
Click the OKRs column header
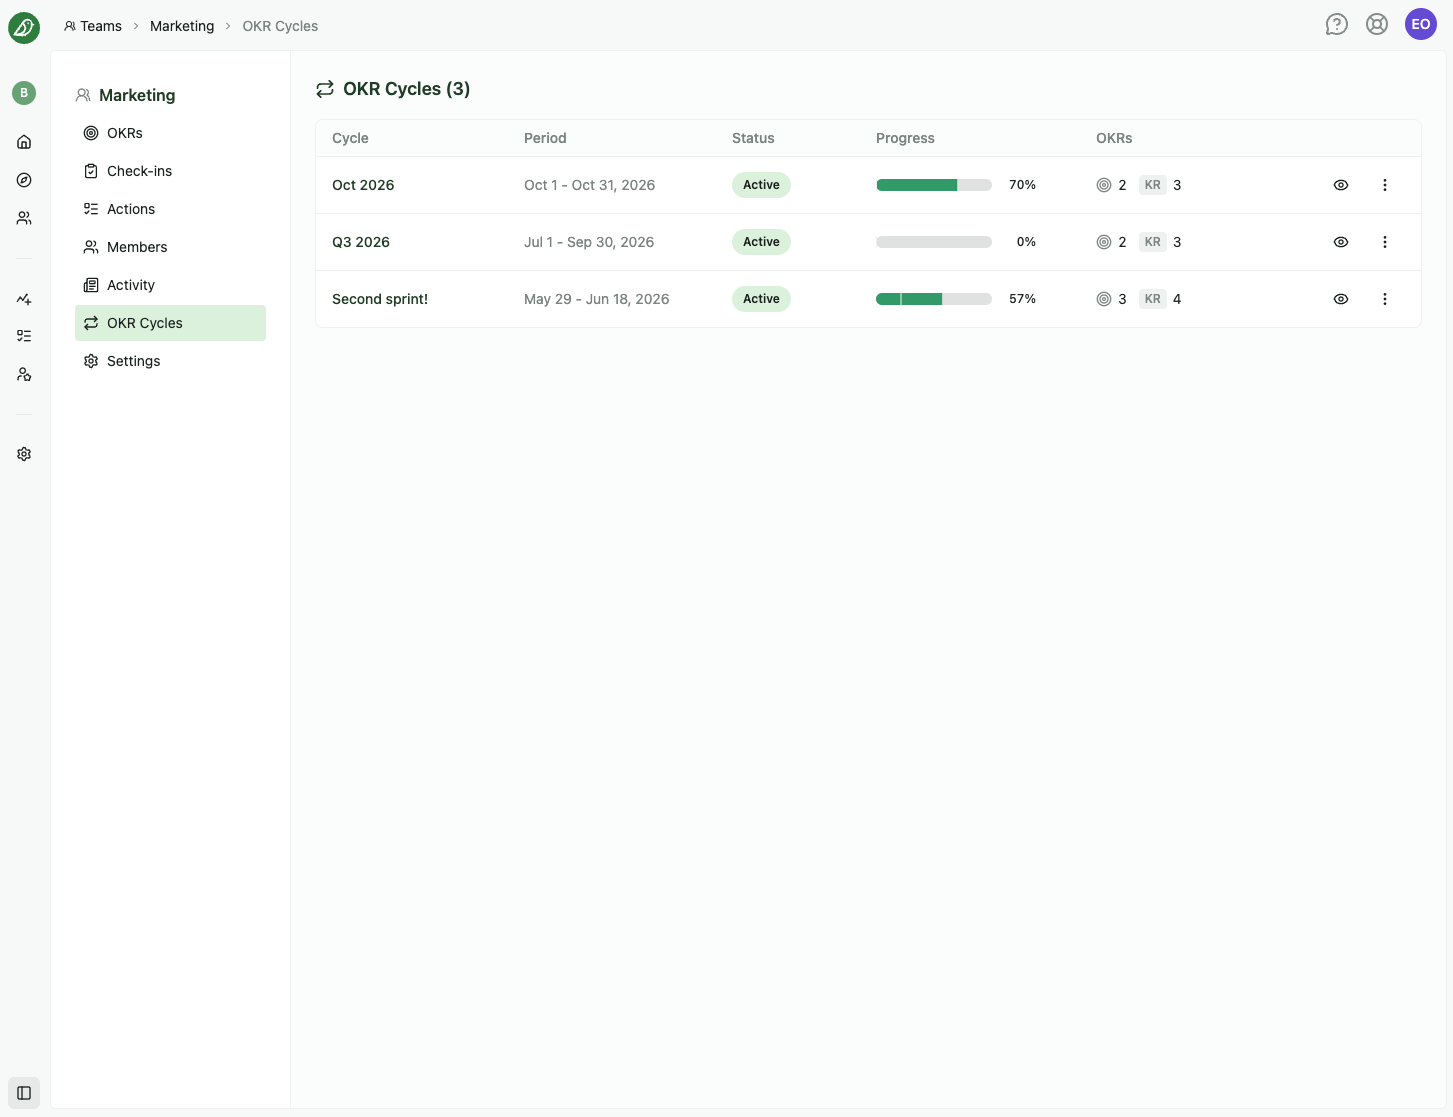(x=1114, y=138)
